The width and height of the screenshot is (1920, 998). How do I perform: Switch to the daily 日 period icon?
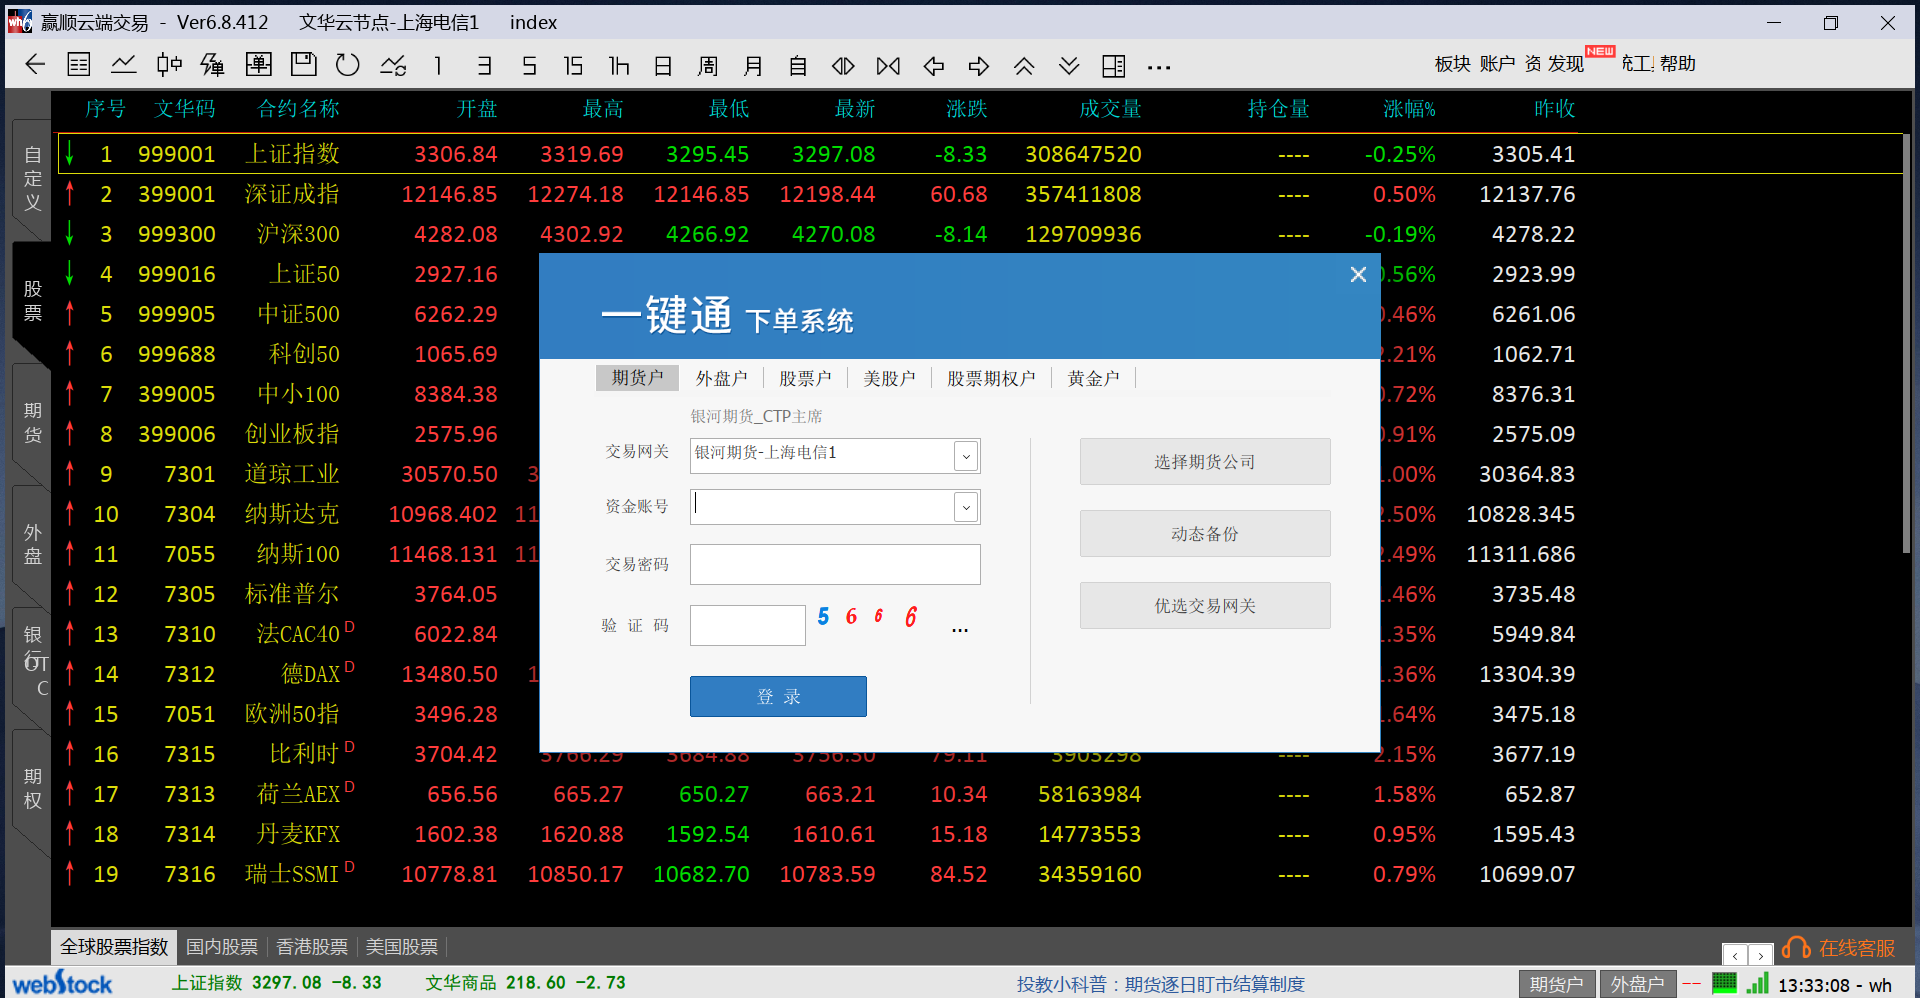tap(663, 65)
